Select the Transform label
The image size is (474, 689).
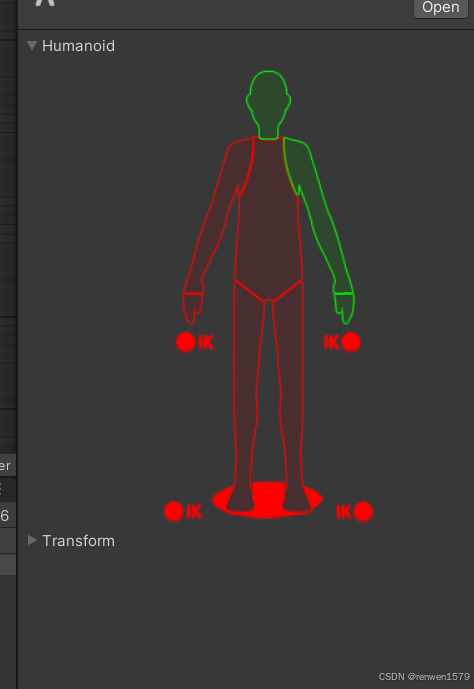coord(78,540)
